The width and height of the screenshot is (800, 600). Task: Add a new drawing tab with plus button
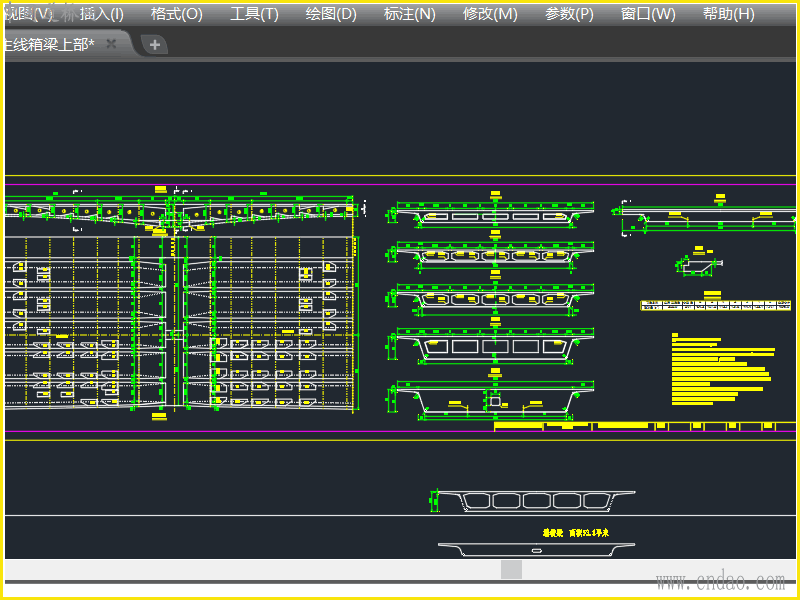coord(154,45)
